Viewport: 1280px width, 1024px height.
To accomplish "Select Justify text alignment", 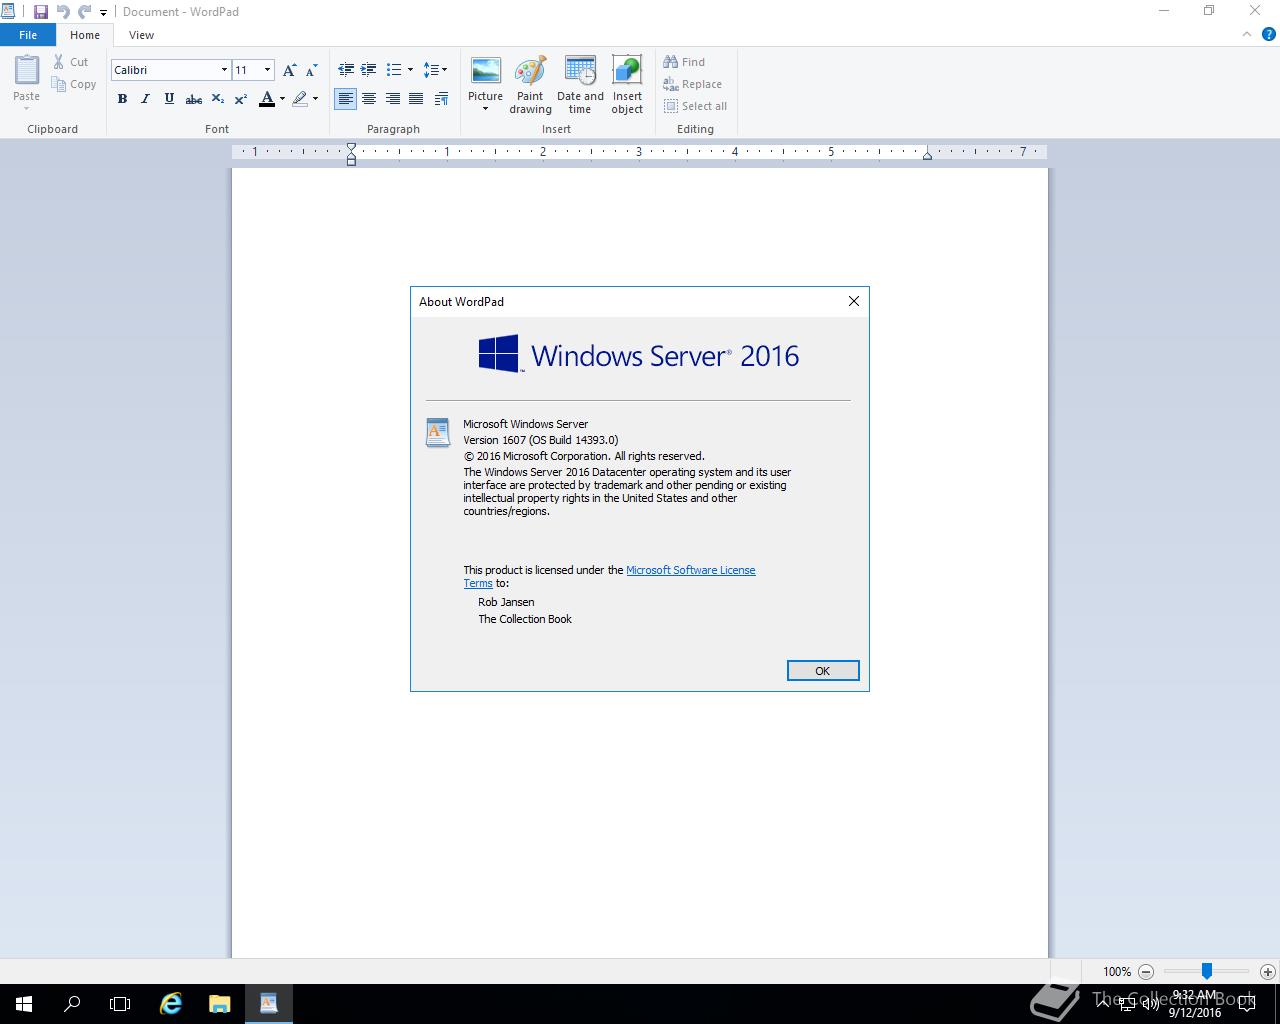I will click(x=416, y=99).
